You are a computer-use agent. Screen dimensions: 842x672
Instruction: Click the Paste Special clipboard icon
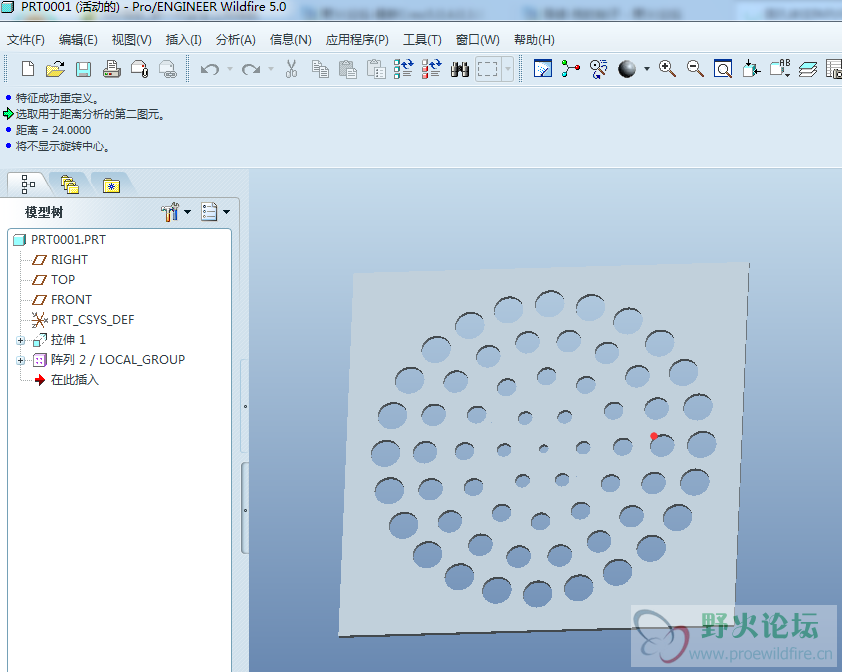(376, 69)
